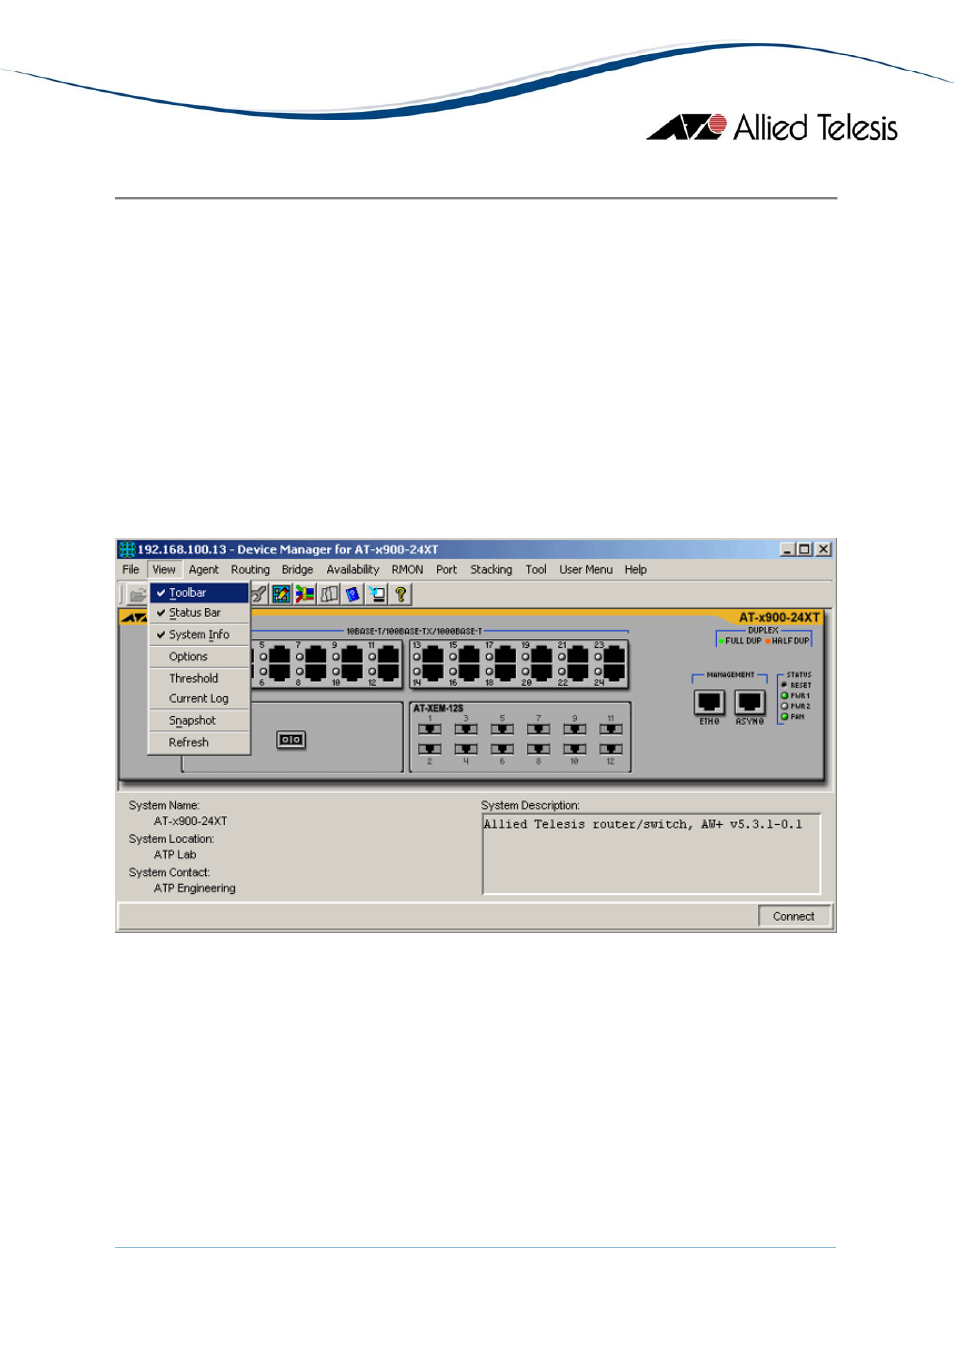Open the File menu
954x1350 pixels.
(131, 570)
